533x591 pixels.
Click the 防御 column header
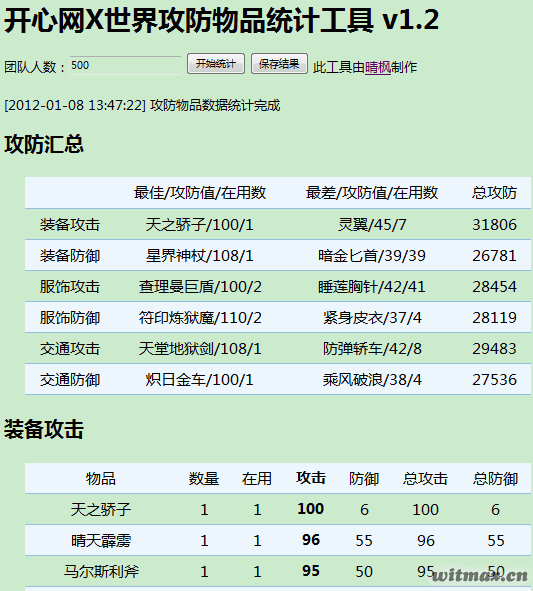click(x=364, y=479)
